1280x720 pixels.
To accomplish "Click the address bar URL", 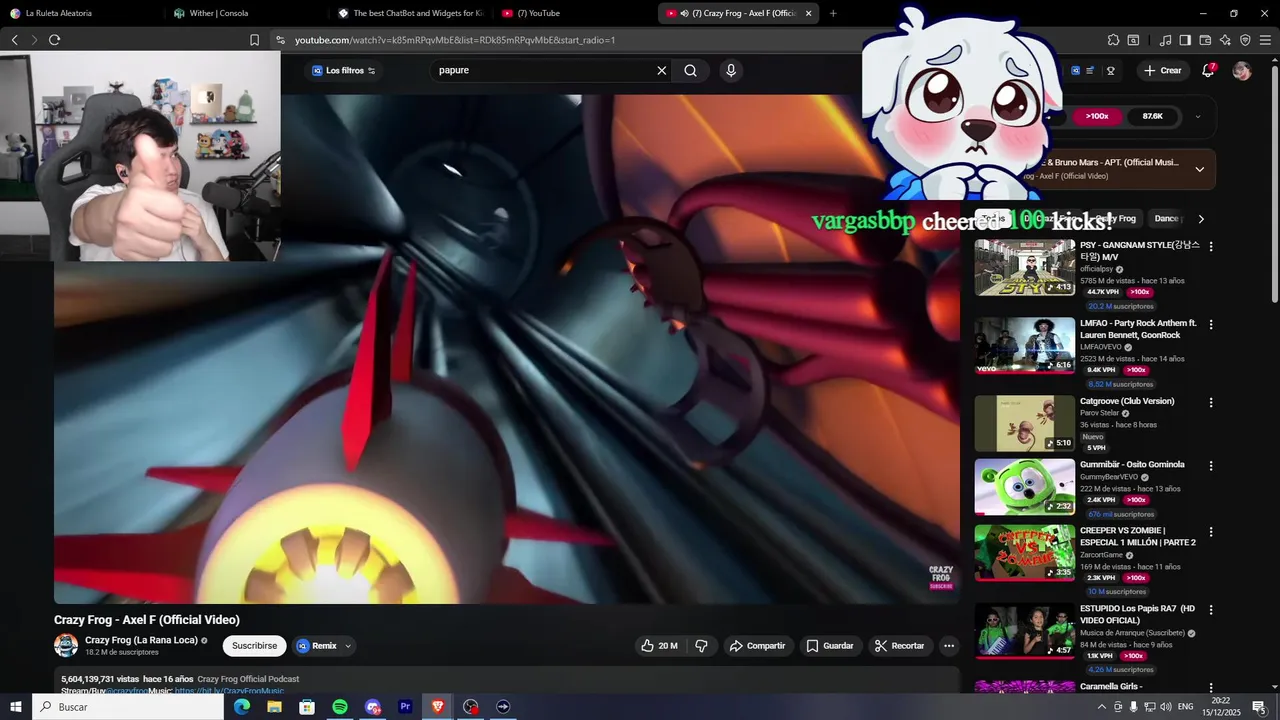I will tap(455, 40).
